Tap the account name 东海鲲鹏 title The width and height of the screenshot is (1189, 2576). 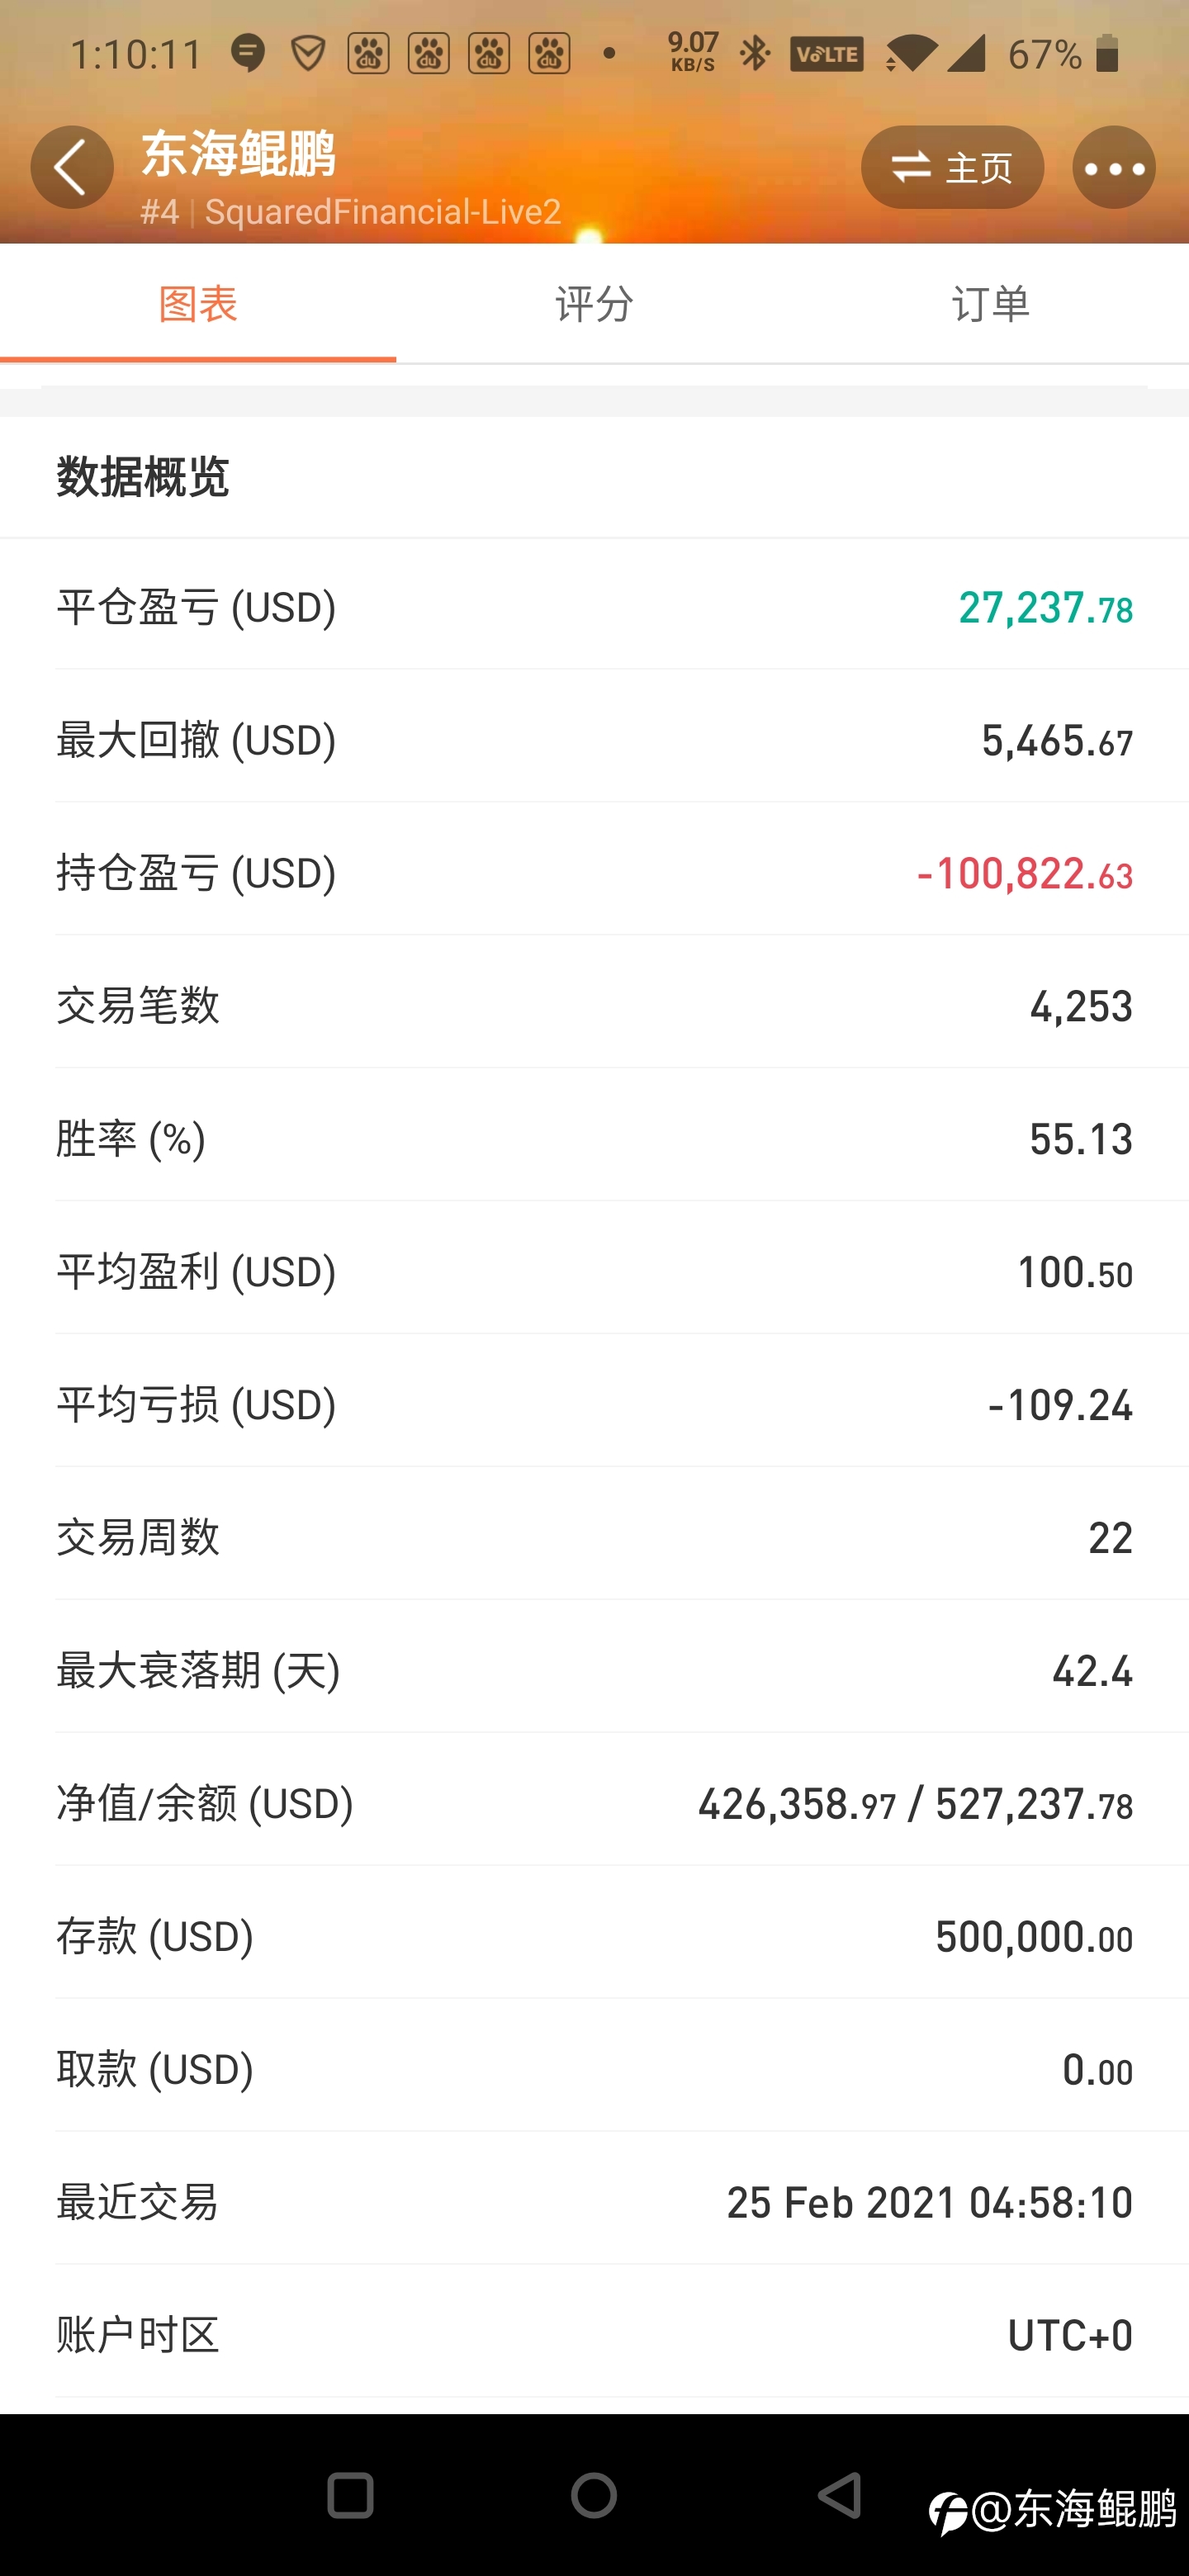[x=238, y=153]
